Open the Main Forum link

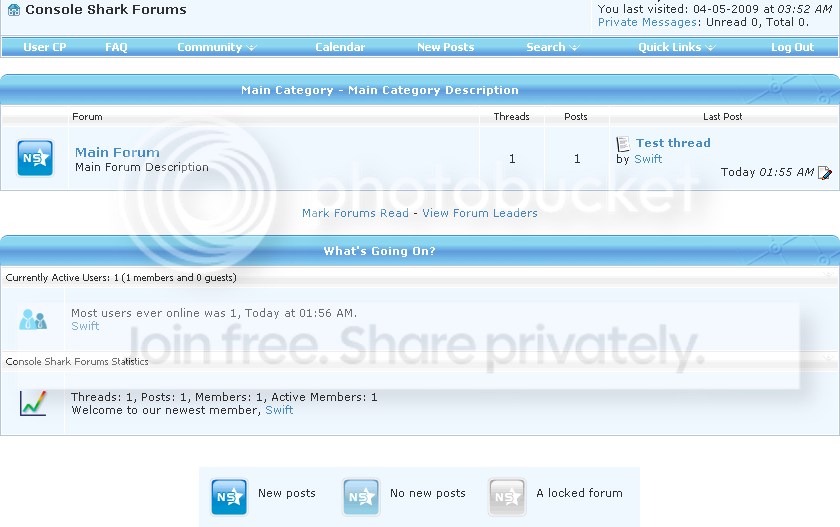pos(117,153)
